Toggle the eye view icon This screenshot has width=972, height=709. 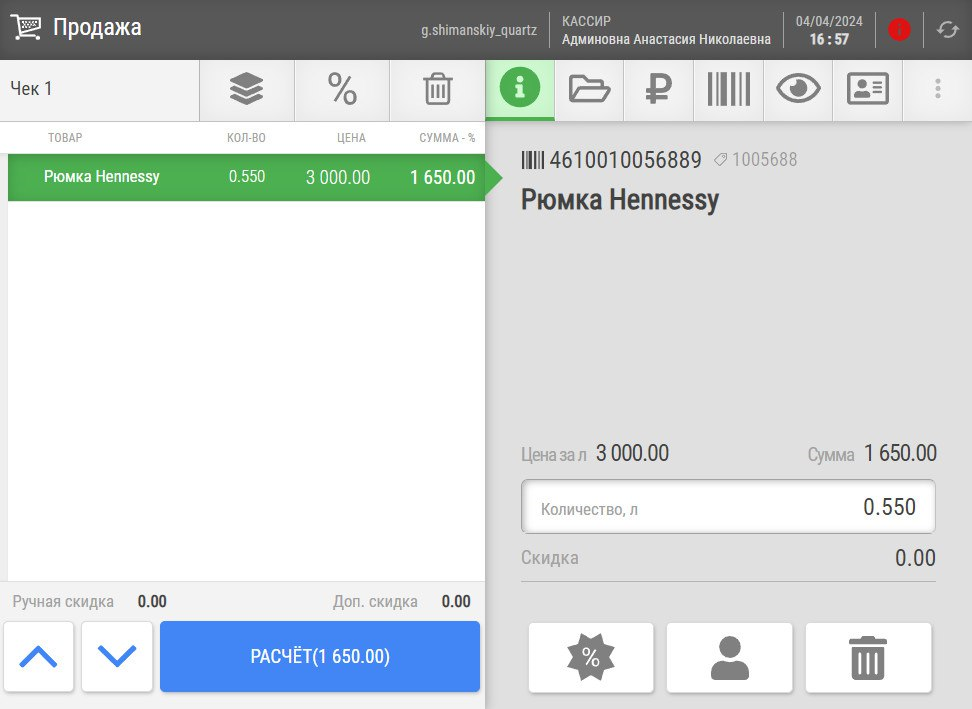(798, 89)
